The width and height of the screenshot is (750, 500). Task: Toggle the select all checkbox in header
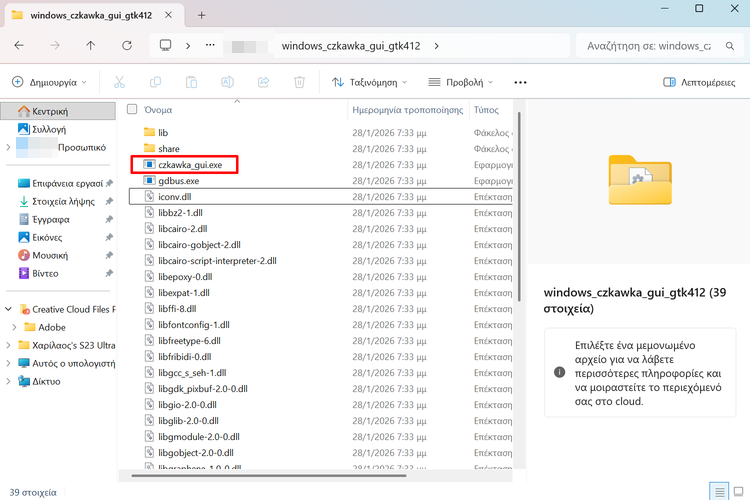click(132, 109)
